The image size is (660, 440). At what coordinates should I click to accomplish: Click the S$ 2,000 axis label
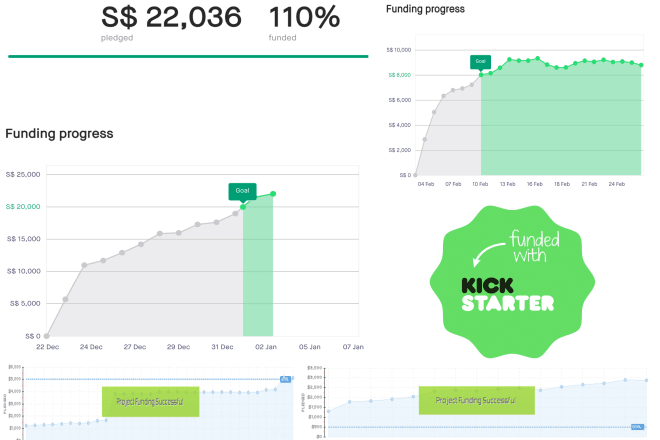[x=399, y=150]
